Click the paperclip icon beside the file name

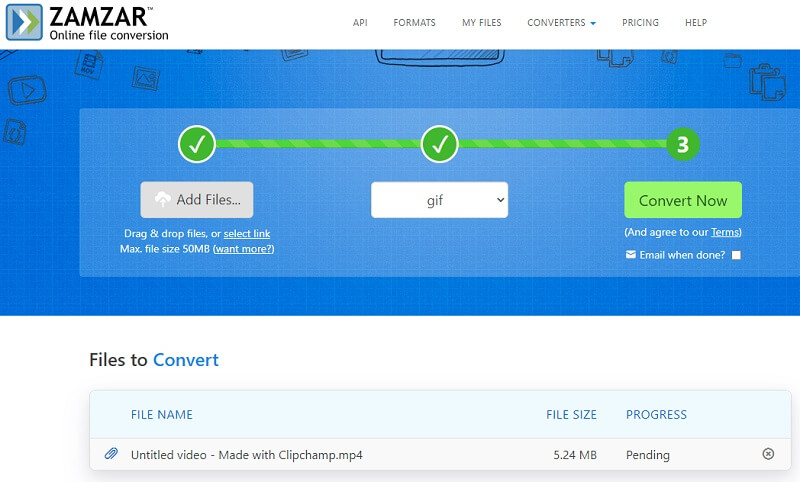click(111, 455)
